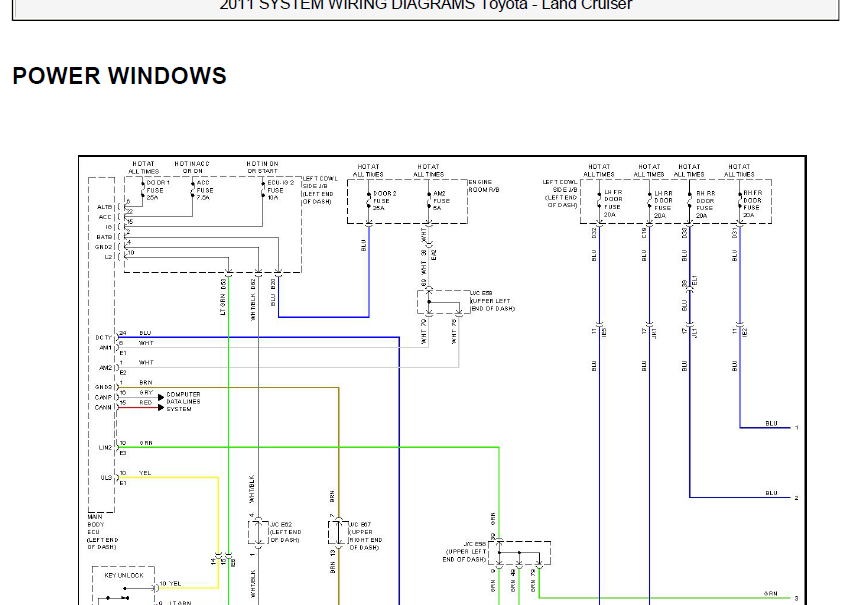Select the 'LH RR DOOR FUSE 20A' label
This screenshot has height=605, width=841.
(663, 204)
